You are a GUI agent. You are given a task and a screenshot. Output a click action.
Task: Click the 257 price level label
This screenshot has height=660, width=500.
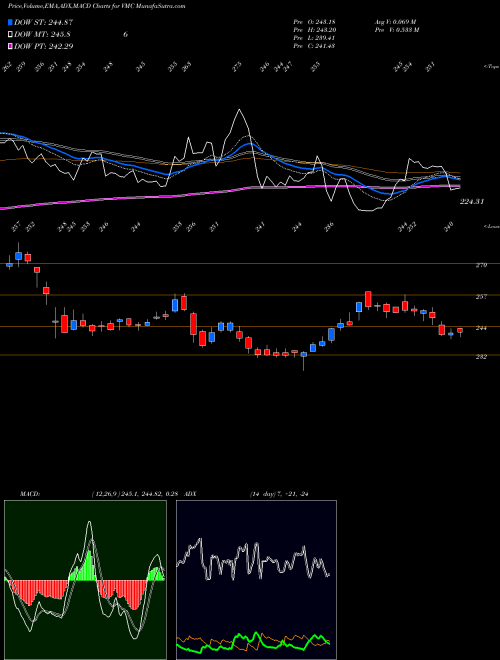pos(481,297)
